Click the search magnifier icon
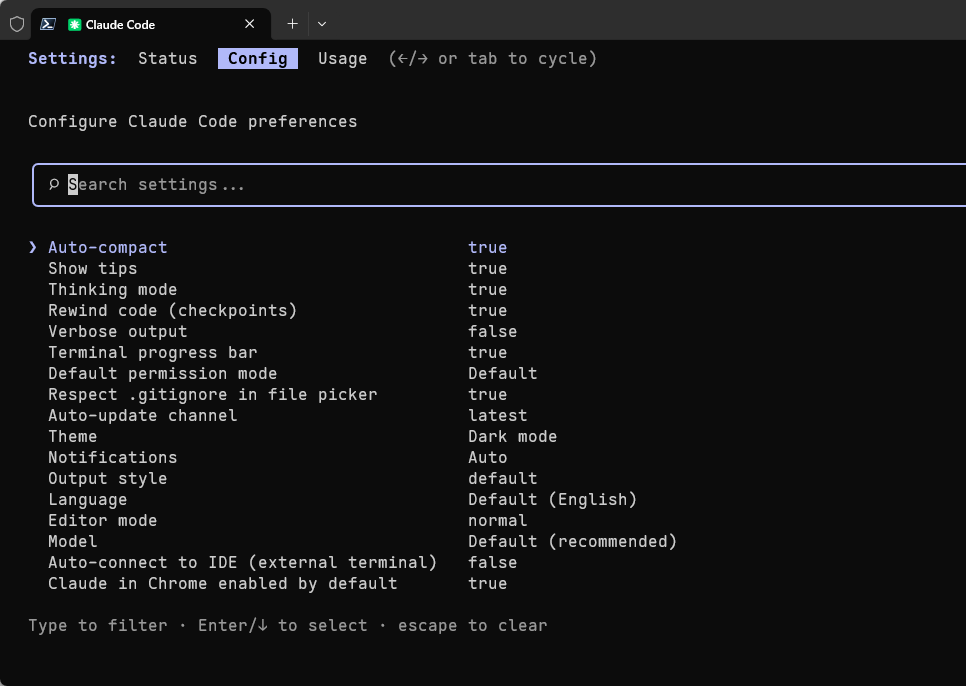This screenshot has width=966, height=686. (54, 184)
